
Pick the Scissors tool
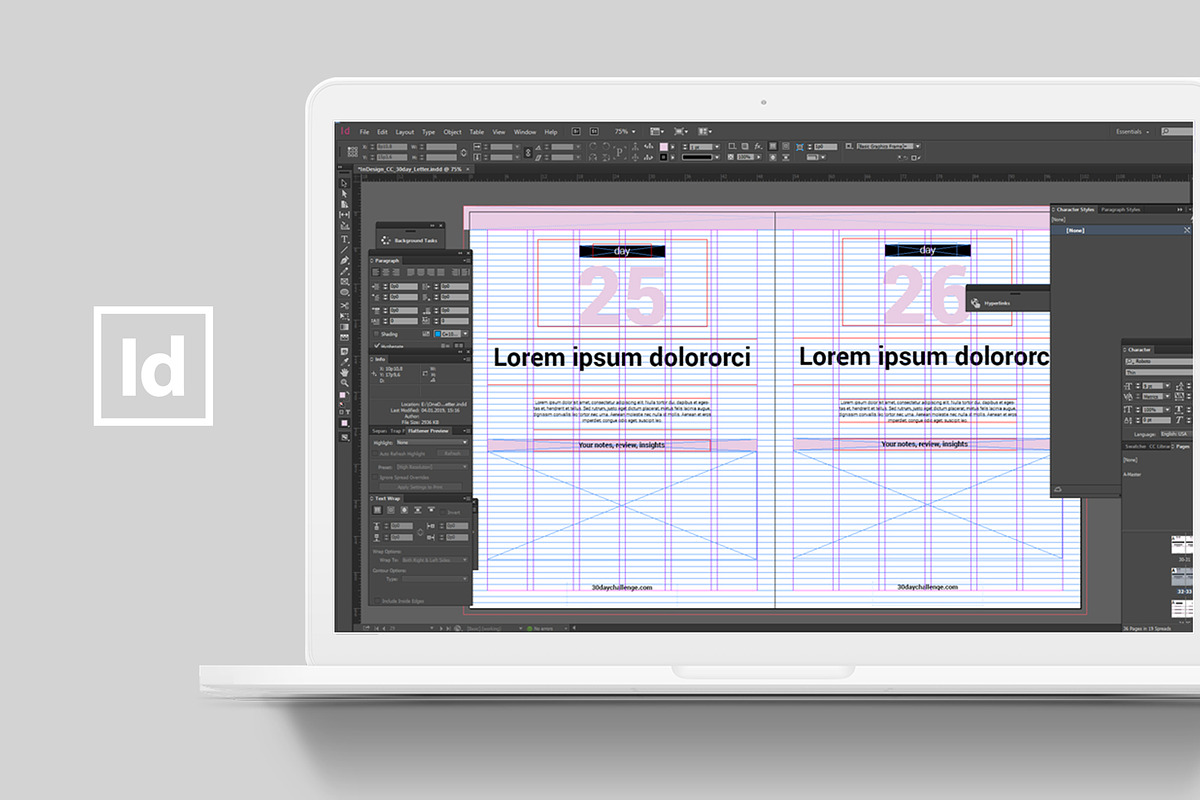[x=345, y=305]
